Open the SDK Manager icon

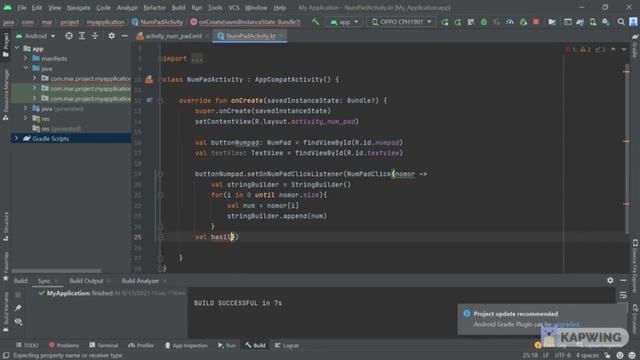(606, 22)
